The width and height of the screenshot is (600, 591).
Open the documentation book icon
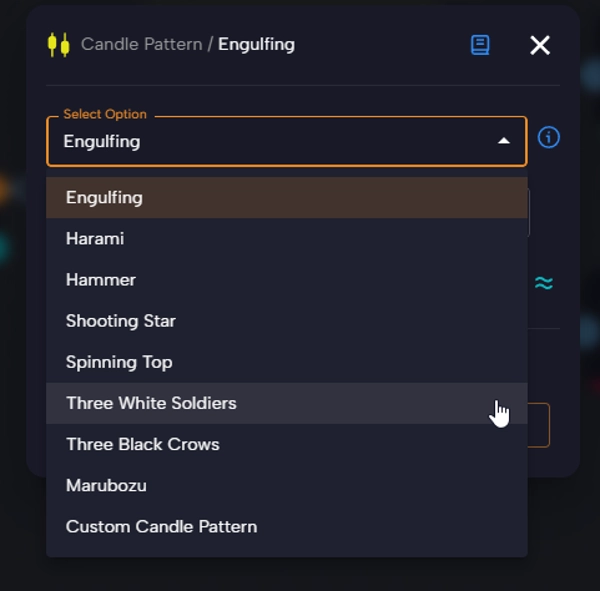480,45
